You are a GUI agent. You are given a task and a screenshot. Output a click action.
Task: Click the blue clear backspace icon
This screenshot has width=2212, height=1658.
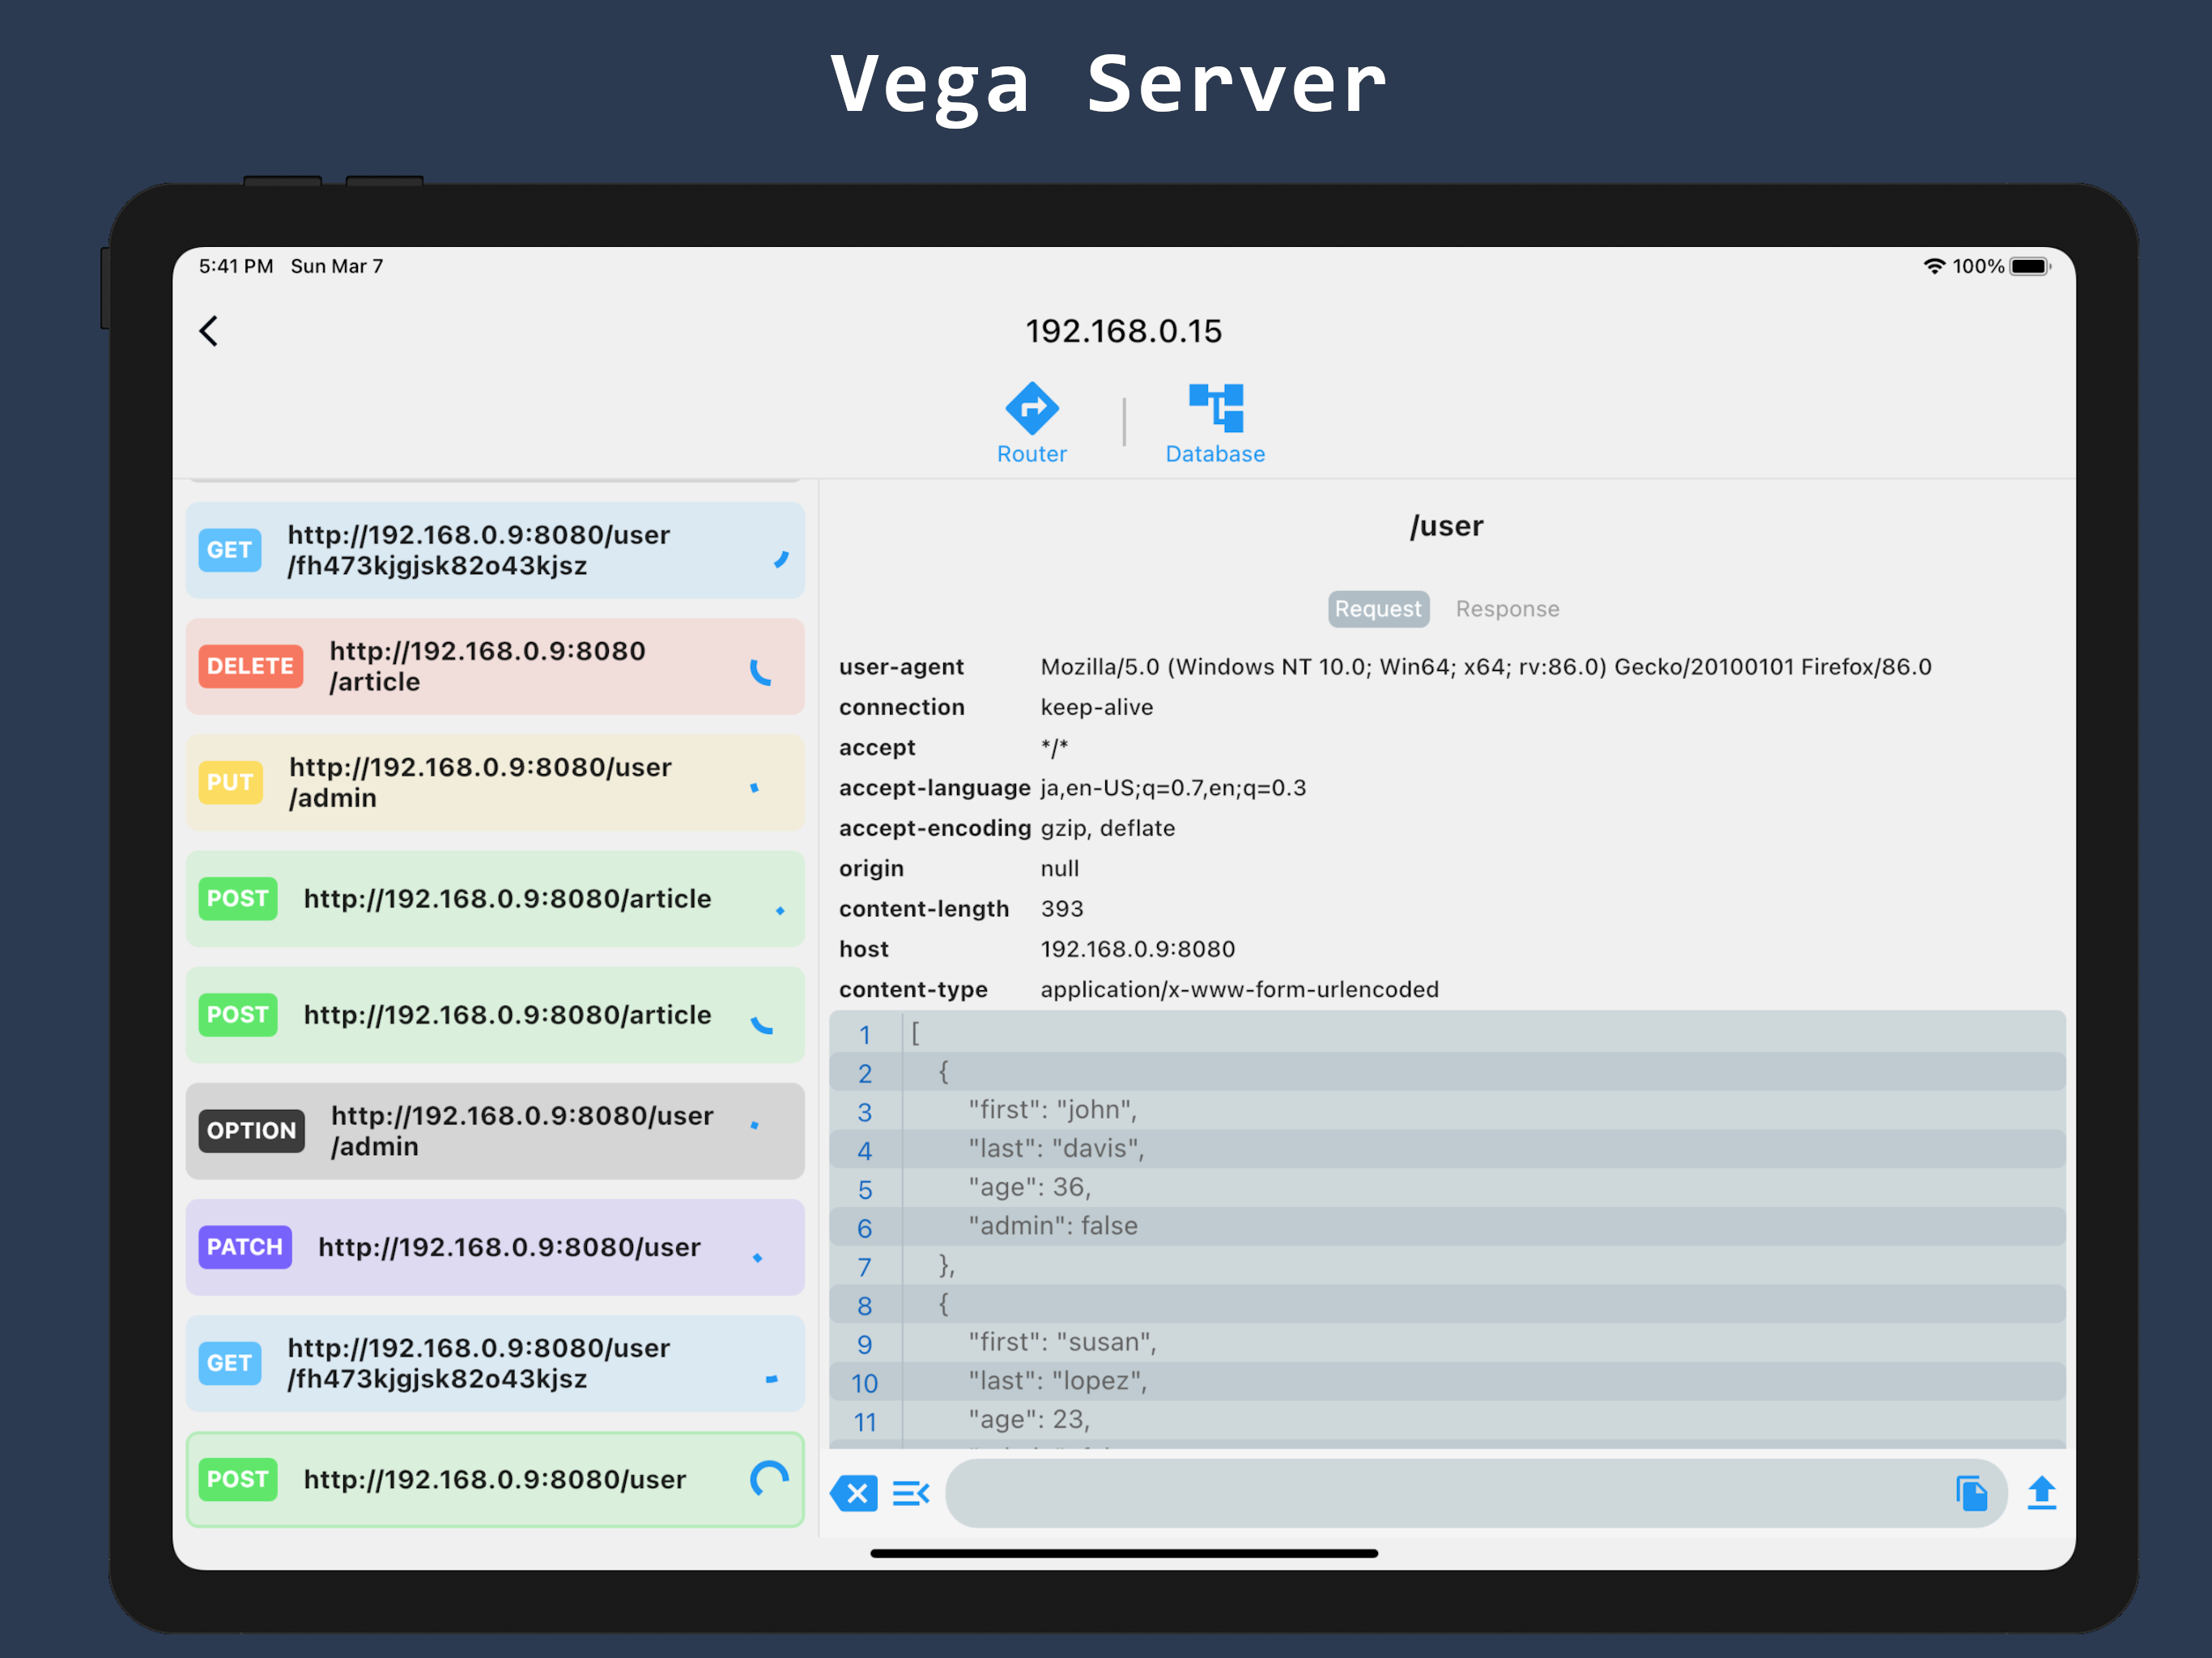click(854, 1493)
